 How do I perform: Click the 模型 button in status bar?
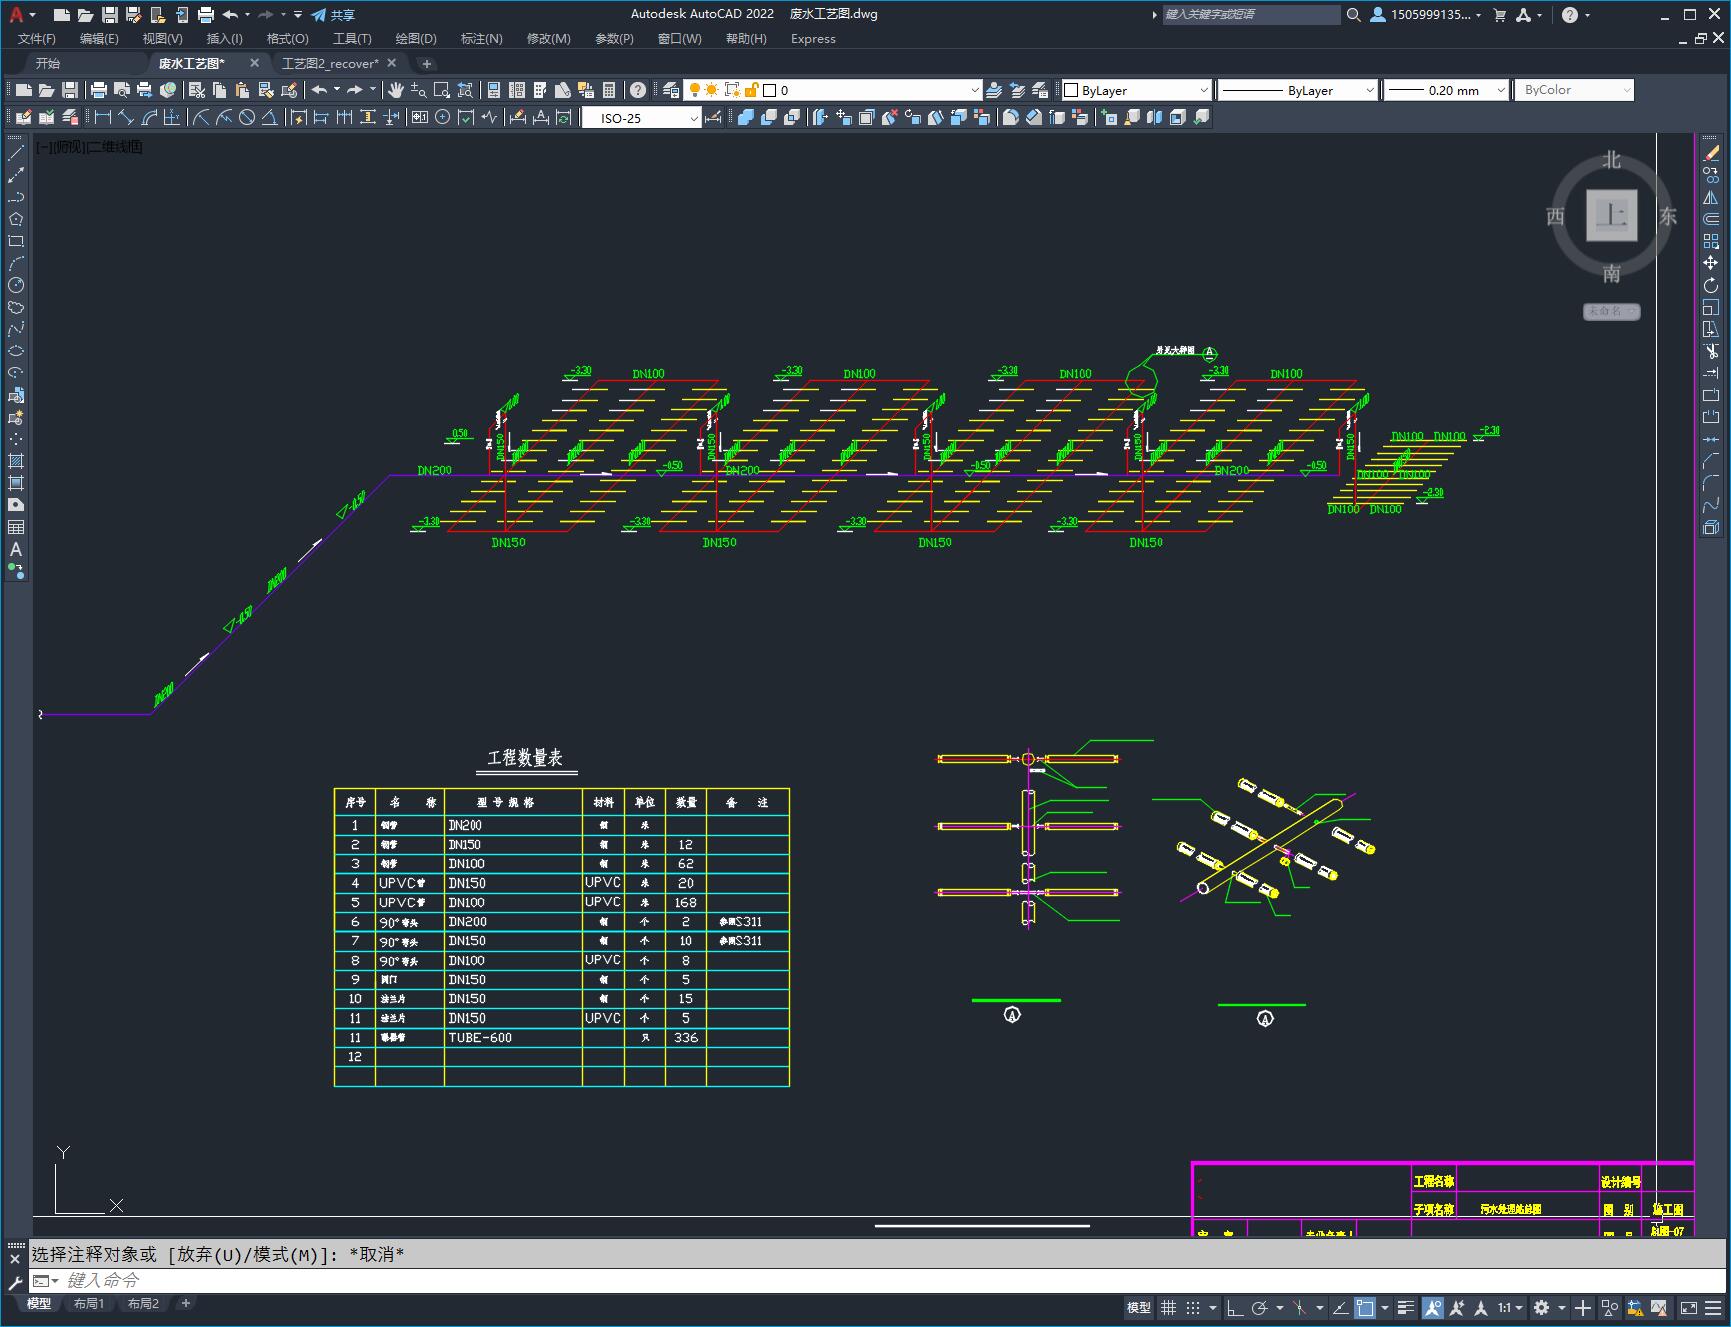pyautogui.click(x=1139, y=1307)
